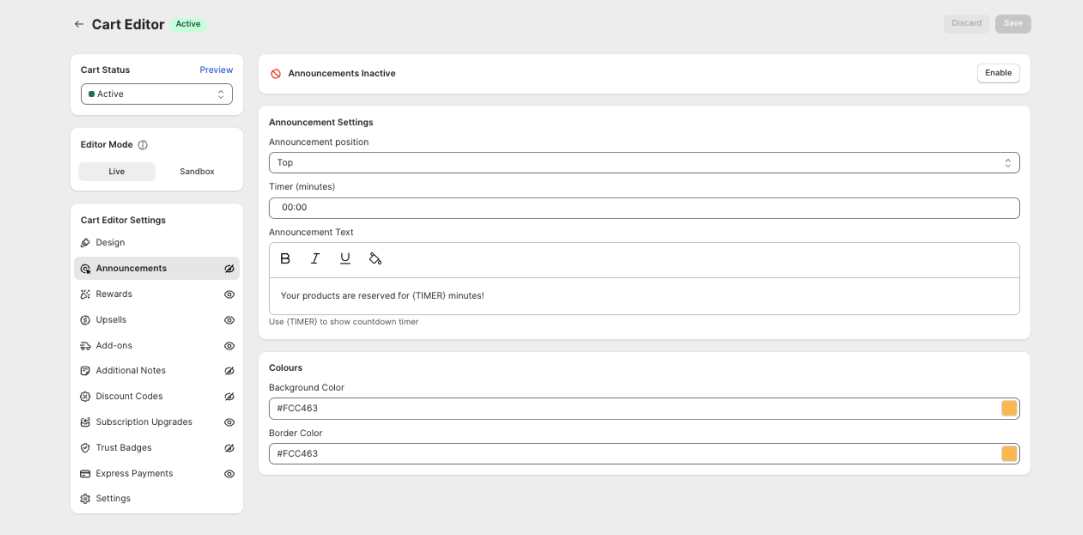
Task: Open the Cart Status dropdown
Action: (157, 94)
